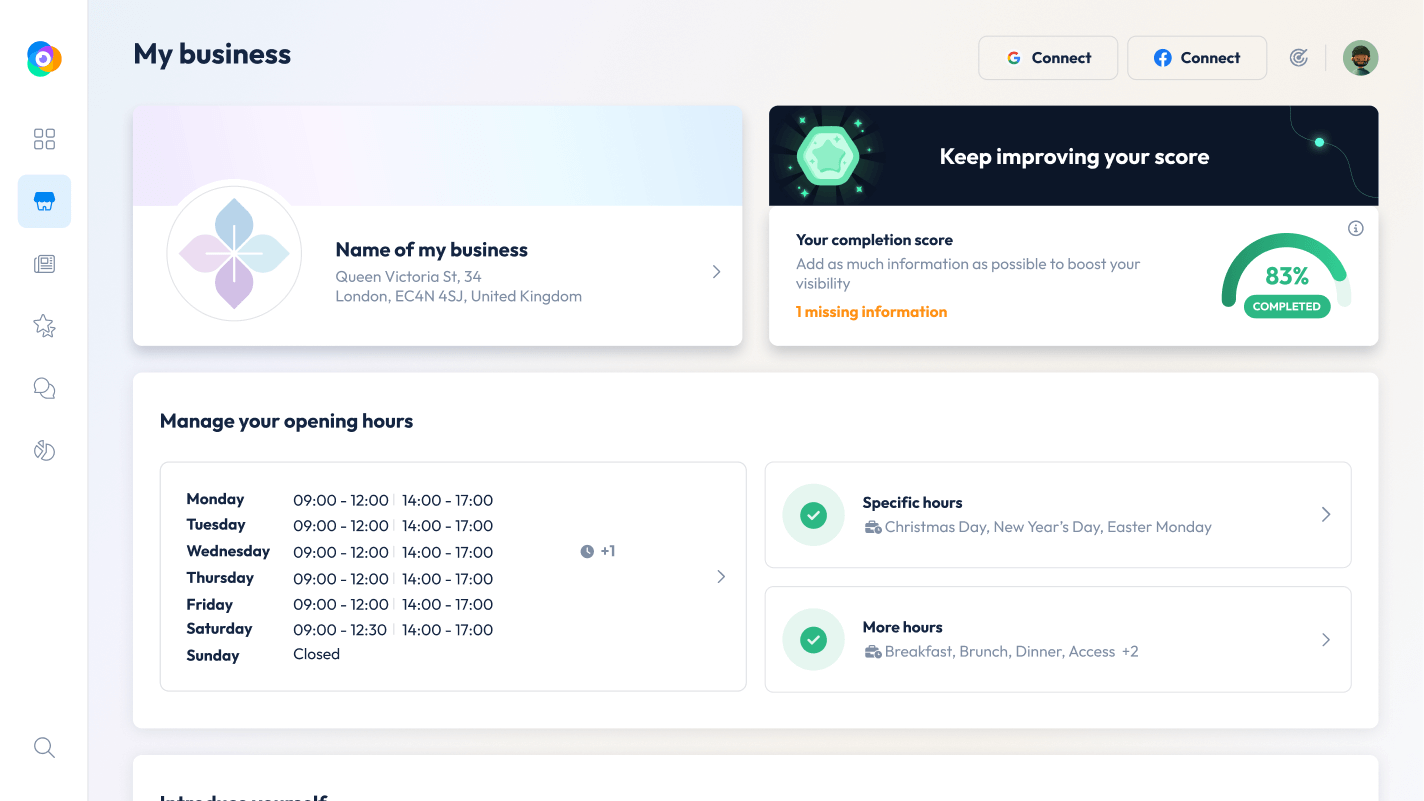Click 'Keep improving your score' banner heading

point(1074,157)
